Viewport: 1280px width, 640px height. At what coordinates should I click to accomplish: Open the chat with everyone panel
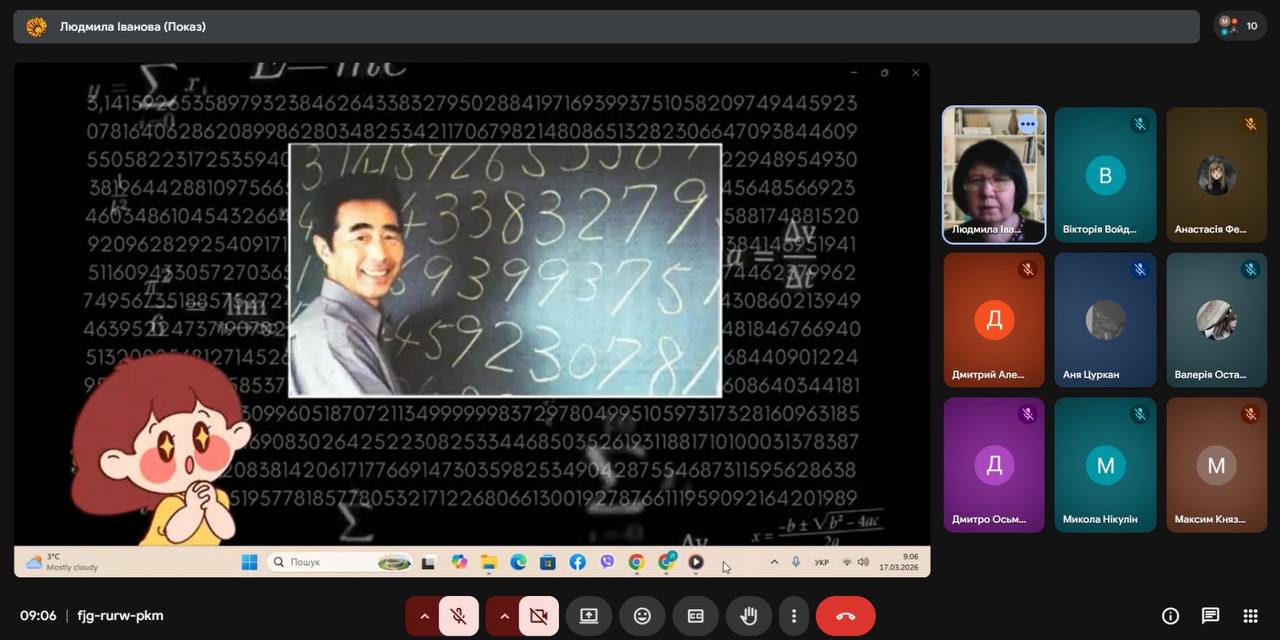pos(1210,616)
